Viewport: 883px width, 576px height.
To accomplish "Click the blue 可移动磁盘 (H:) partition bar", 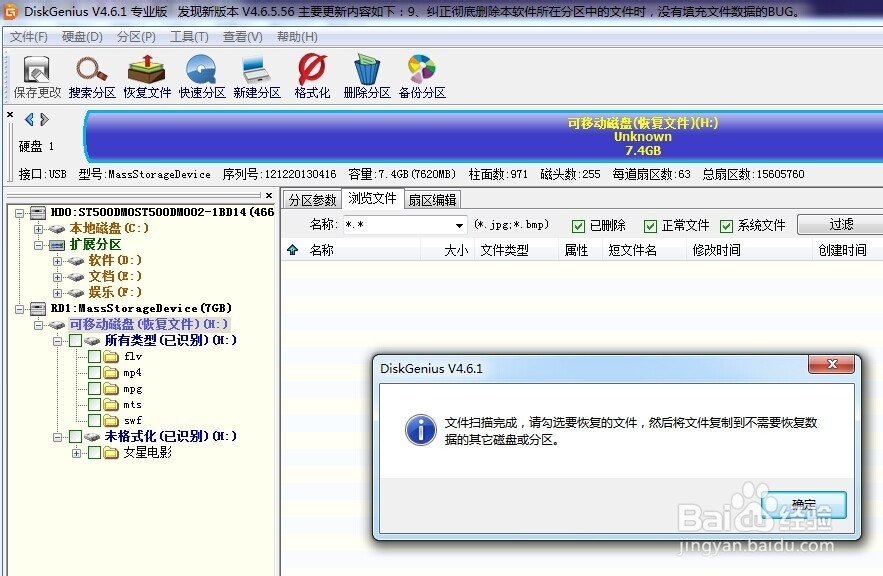I will pos(484,136).
